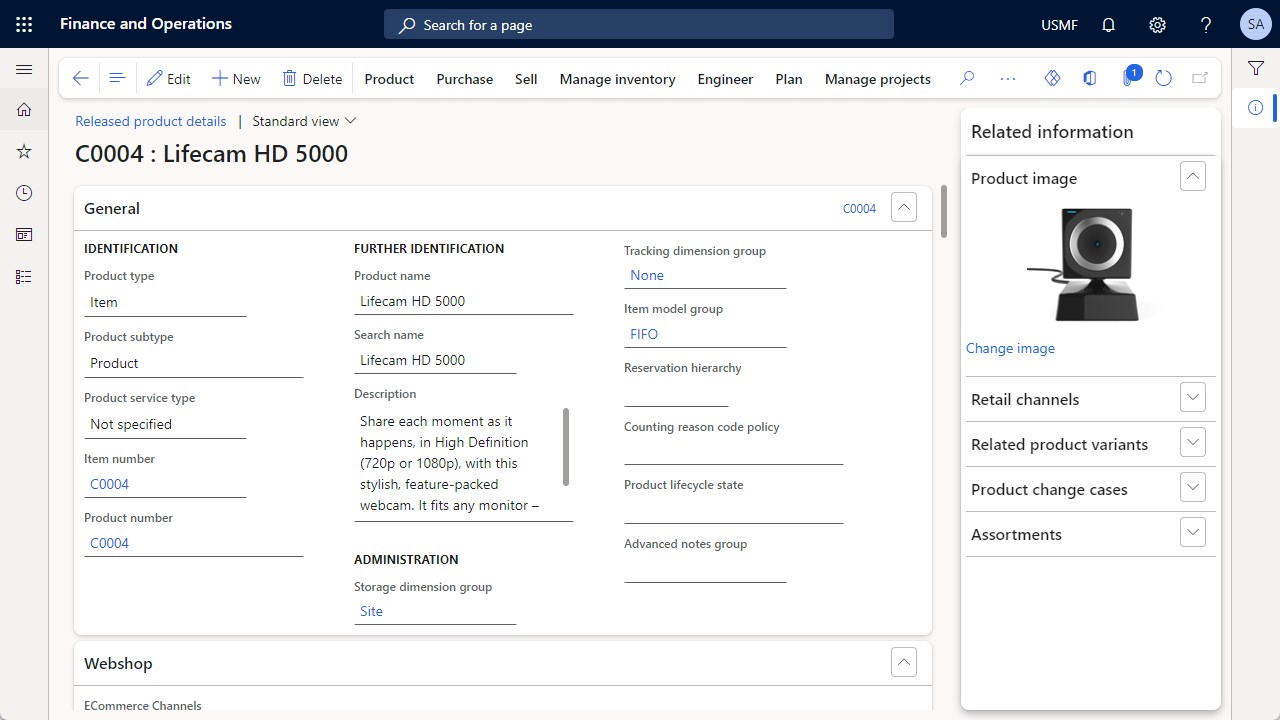Click the main page vertical scrollbar

tap(943, 211)
